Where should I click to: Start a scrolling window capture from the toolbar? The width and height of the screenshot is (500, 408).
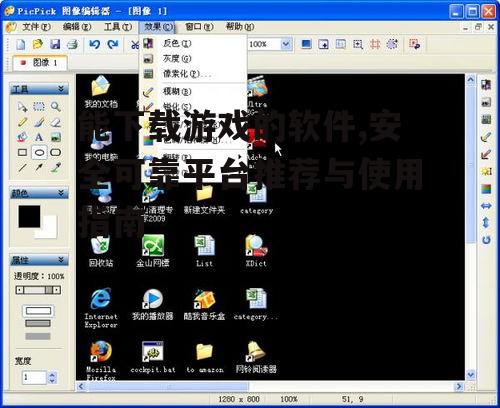340,44
